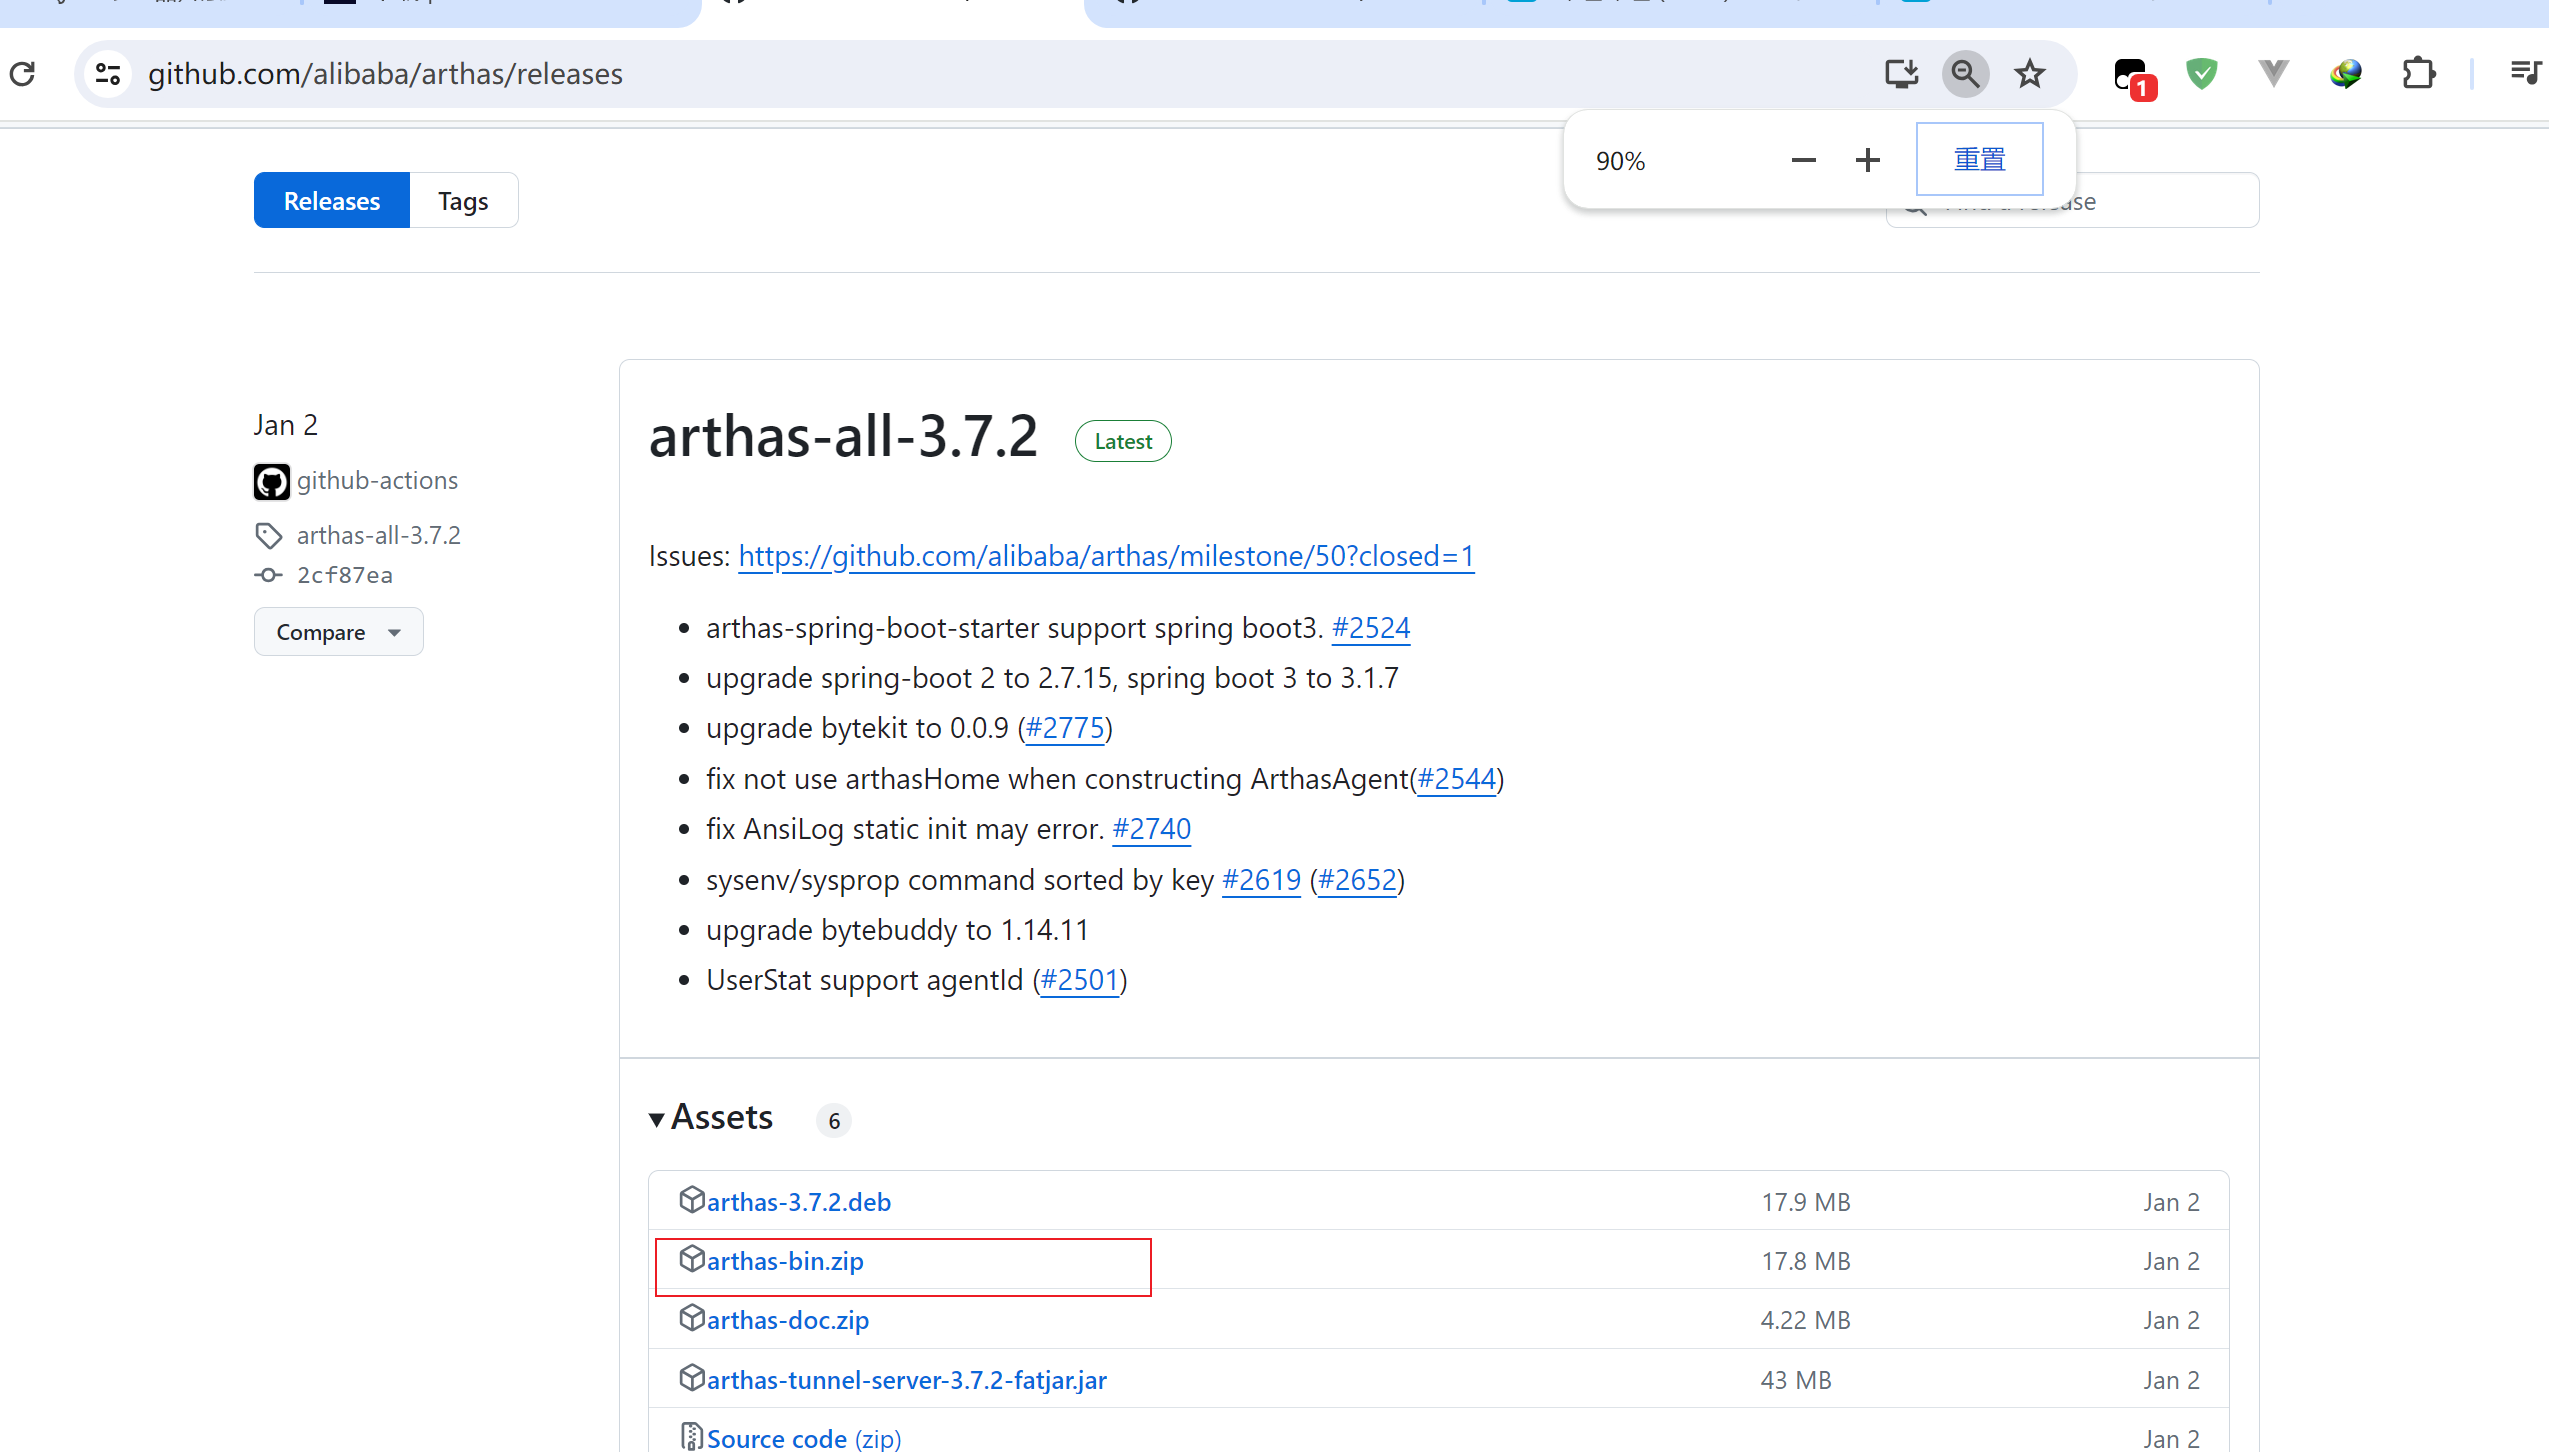Click the URL address bar field
2549x1452 pixels.
[1000, 73]
